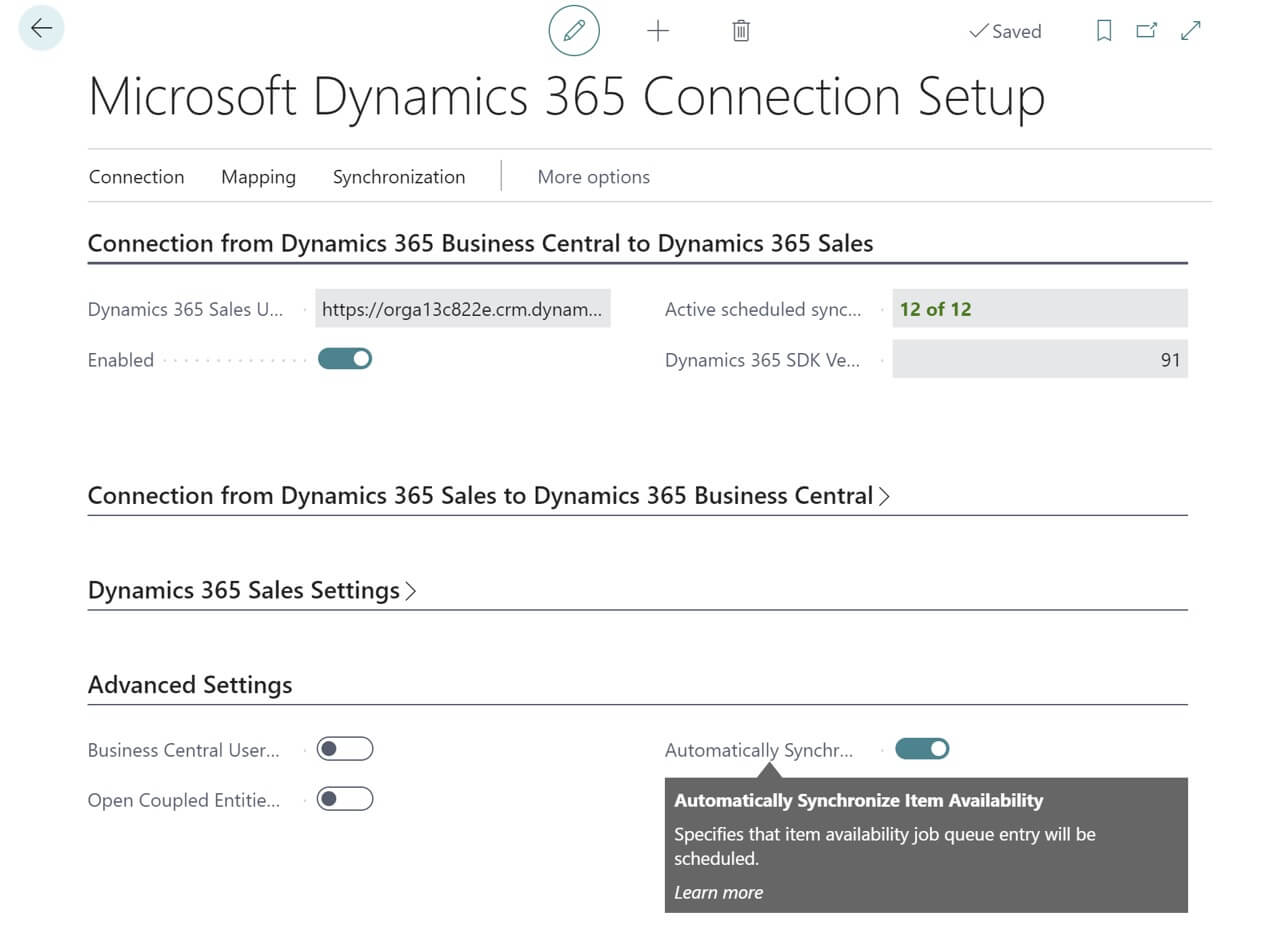1285x939 pixels.
Task: Turn off Automatically Synchronize Item Availability
Action: (x=922, y=748)
